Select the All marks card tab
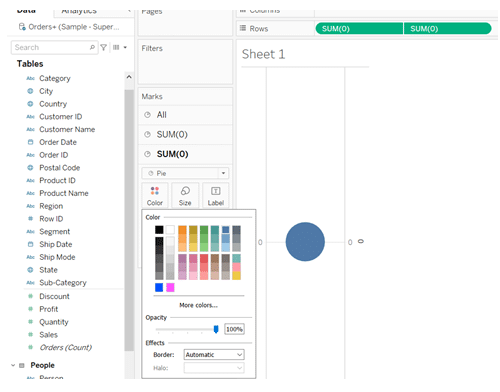500x392 pixels. [185, 115]
